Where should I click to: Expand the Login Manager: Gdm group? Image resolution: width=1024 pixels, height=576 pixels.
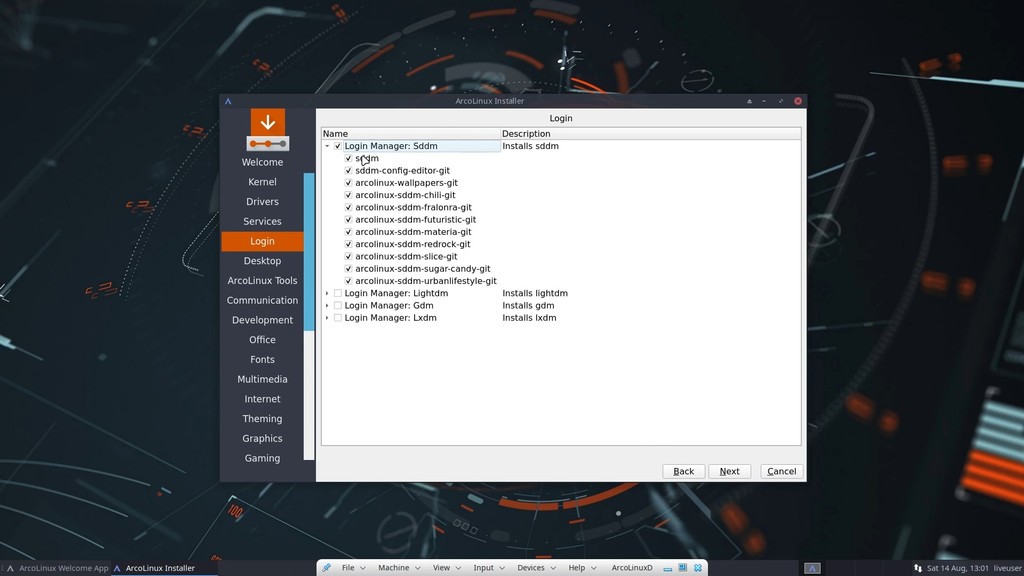(x=327, y=306)
